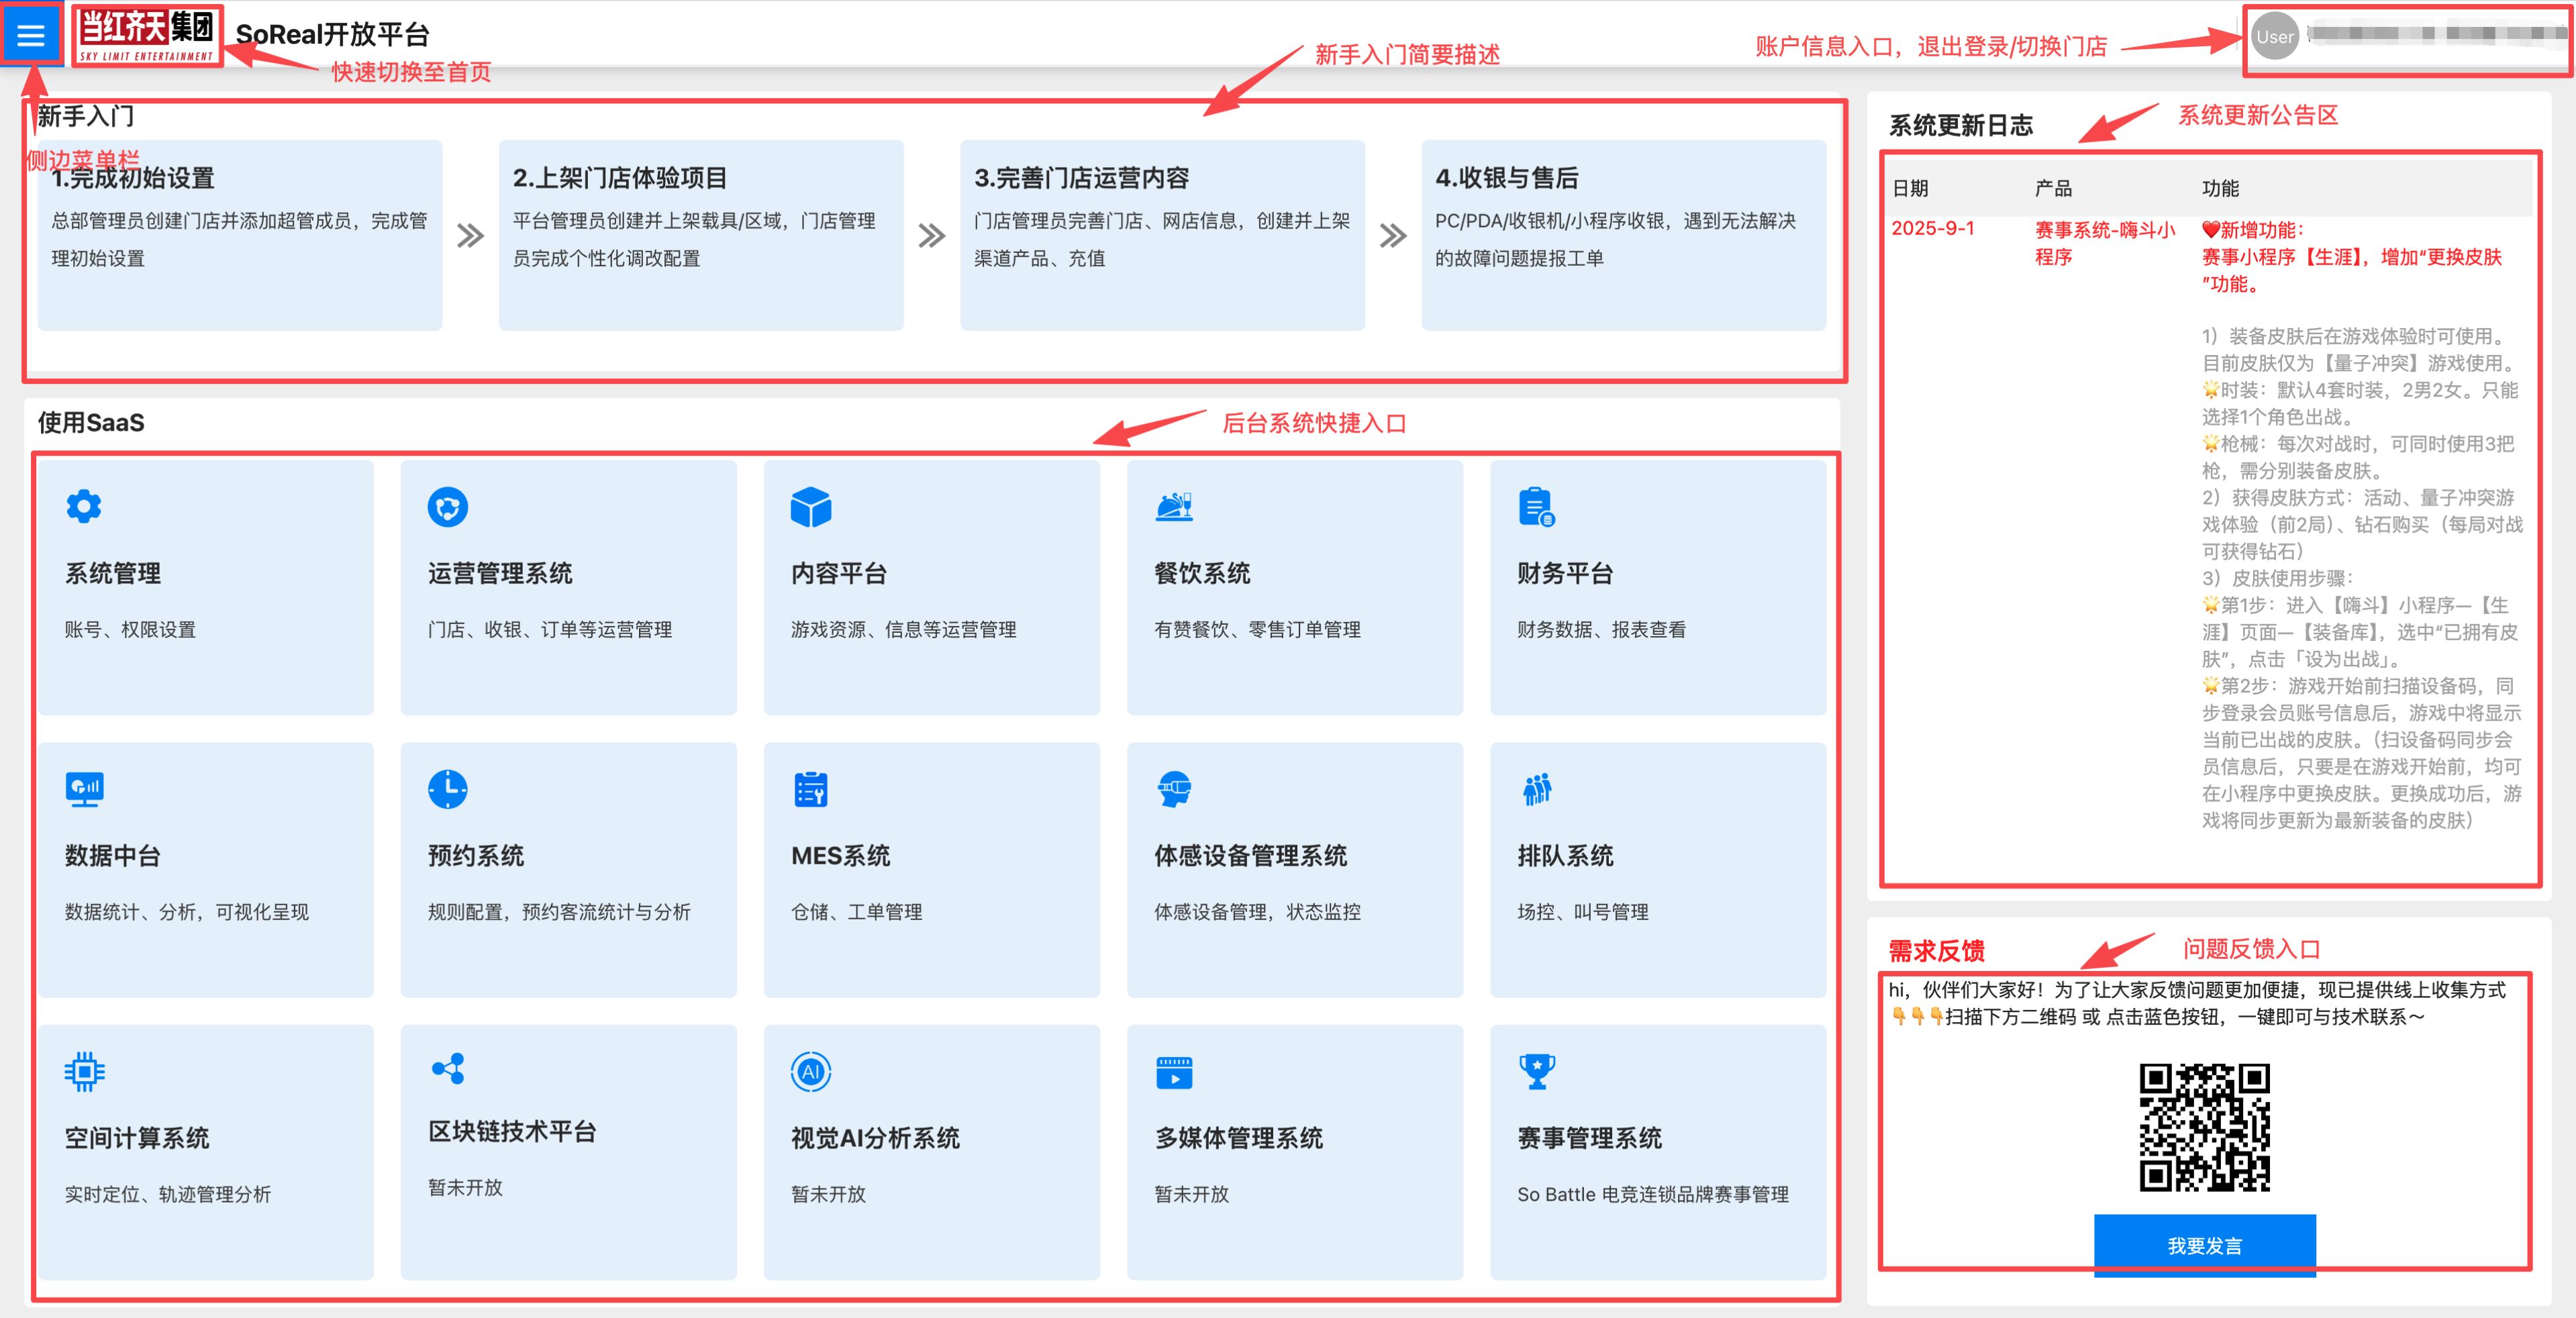Open the User avatar account menu
Image resolution: width=2576 pixels, height=1318 pixels.
pos(2274,37)
